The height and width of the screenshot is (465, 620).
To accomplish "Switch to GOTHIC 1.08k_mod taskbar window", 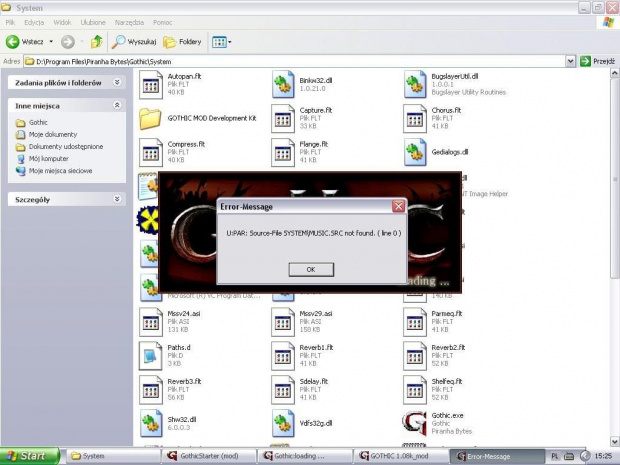I will click(401, 456).
